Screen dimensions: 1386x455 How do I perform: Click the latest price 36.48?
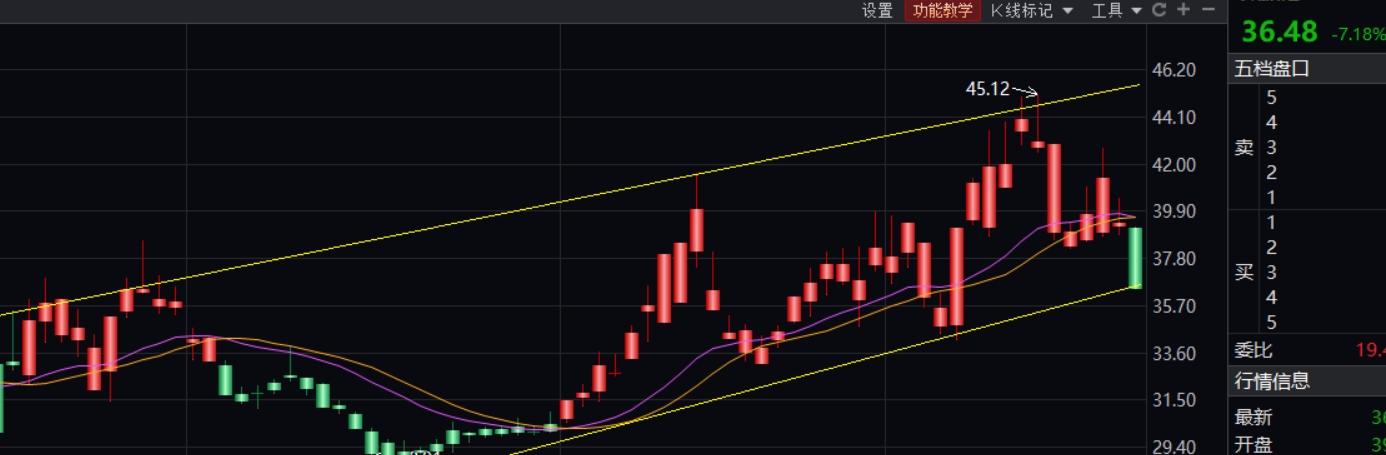click(1280, 32)
